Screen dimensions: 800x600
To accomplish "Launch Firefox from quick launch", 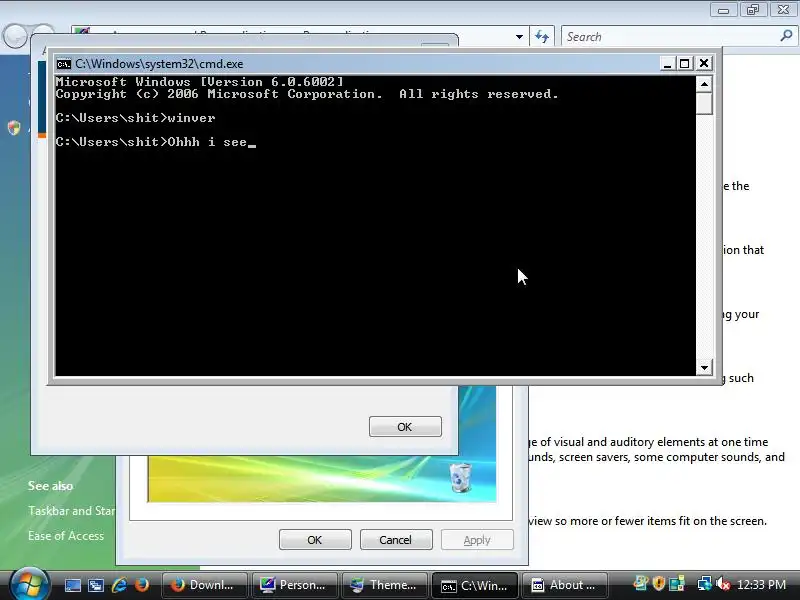I will tap(142, 585).
